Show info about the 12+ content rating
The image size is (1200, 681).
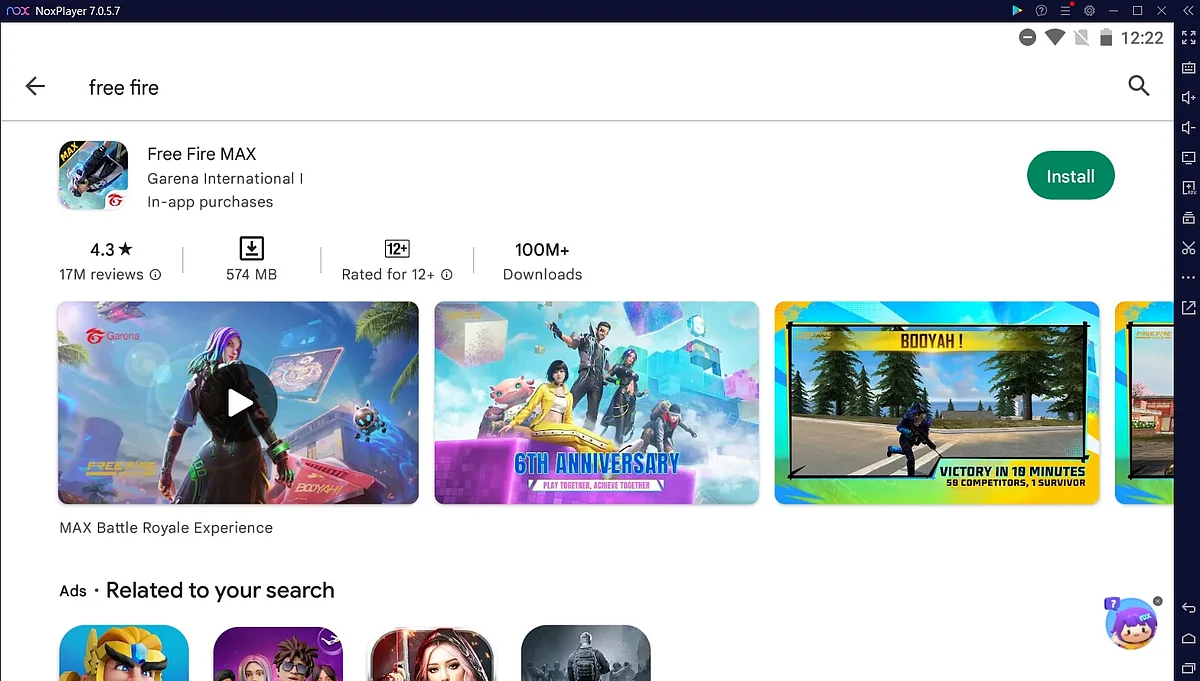pos(447,274)
